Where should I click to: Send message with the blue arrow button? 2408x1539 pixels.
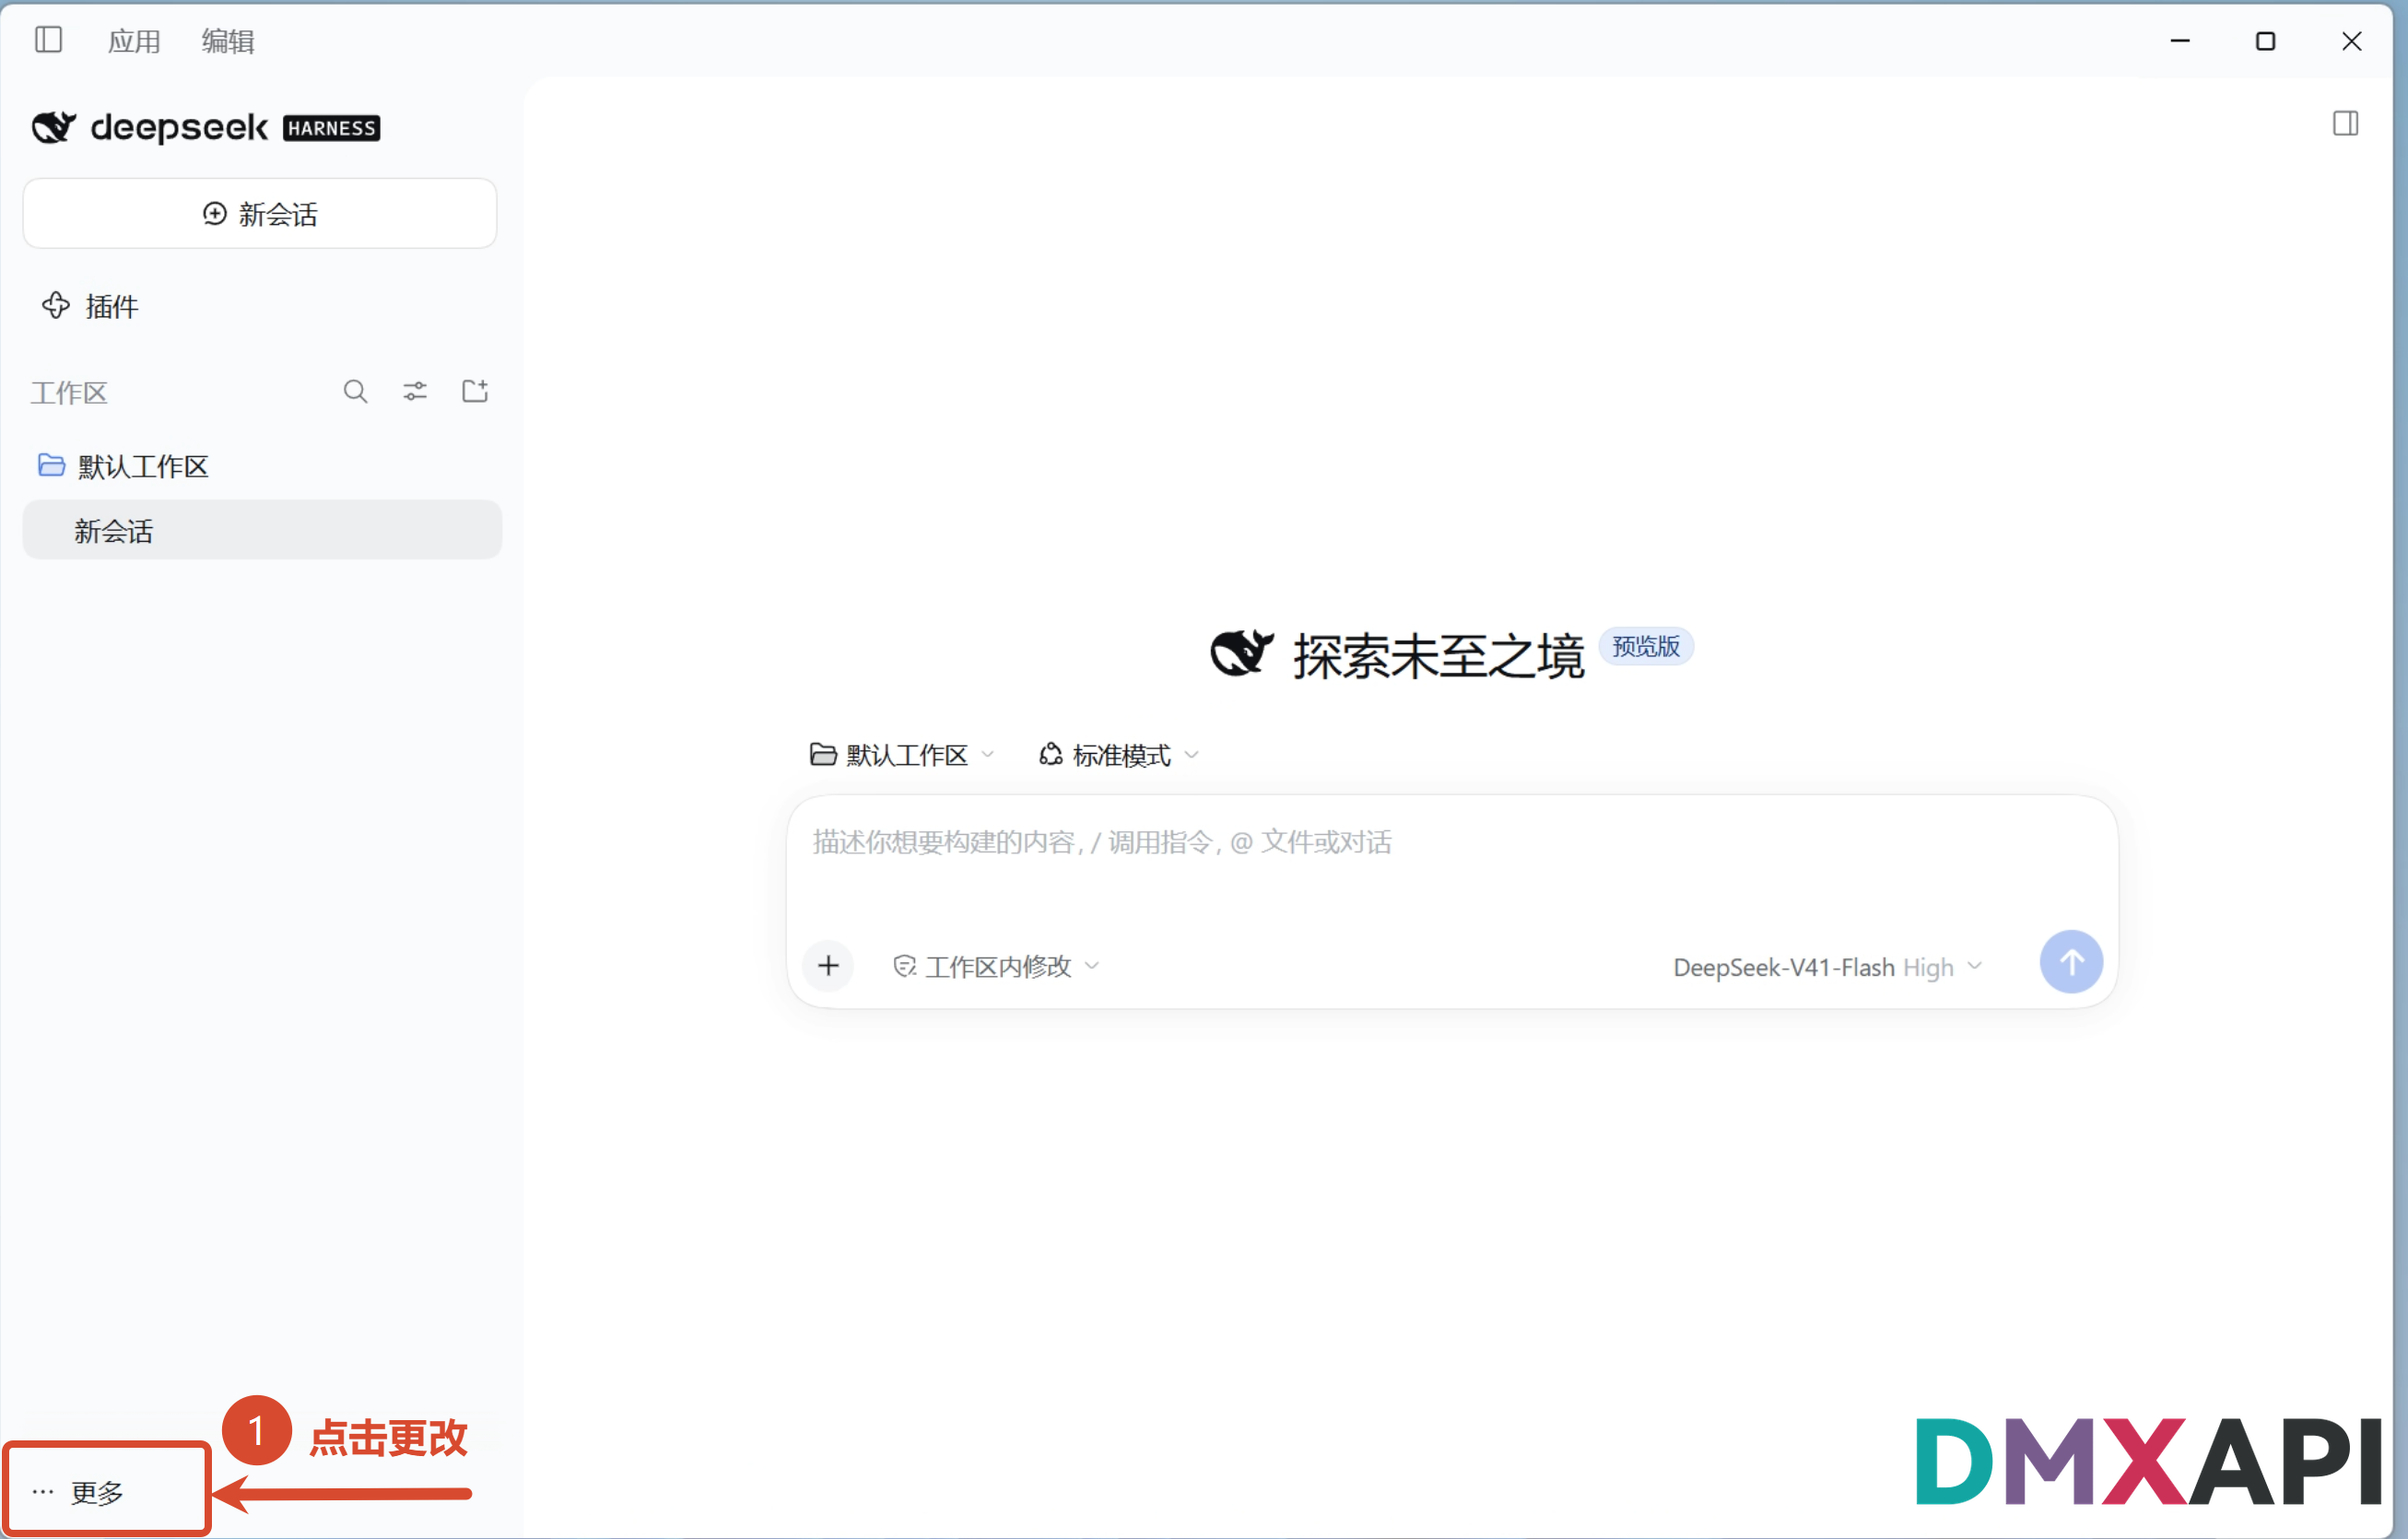(x=2070, y=962)
